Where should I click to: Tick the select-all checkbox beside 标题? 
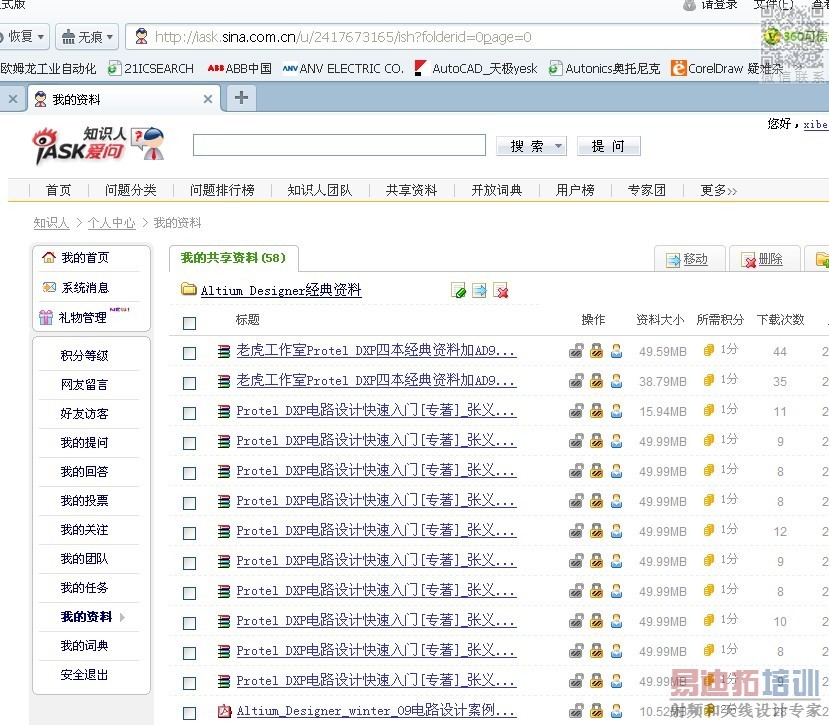189,323
